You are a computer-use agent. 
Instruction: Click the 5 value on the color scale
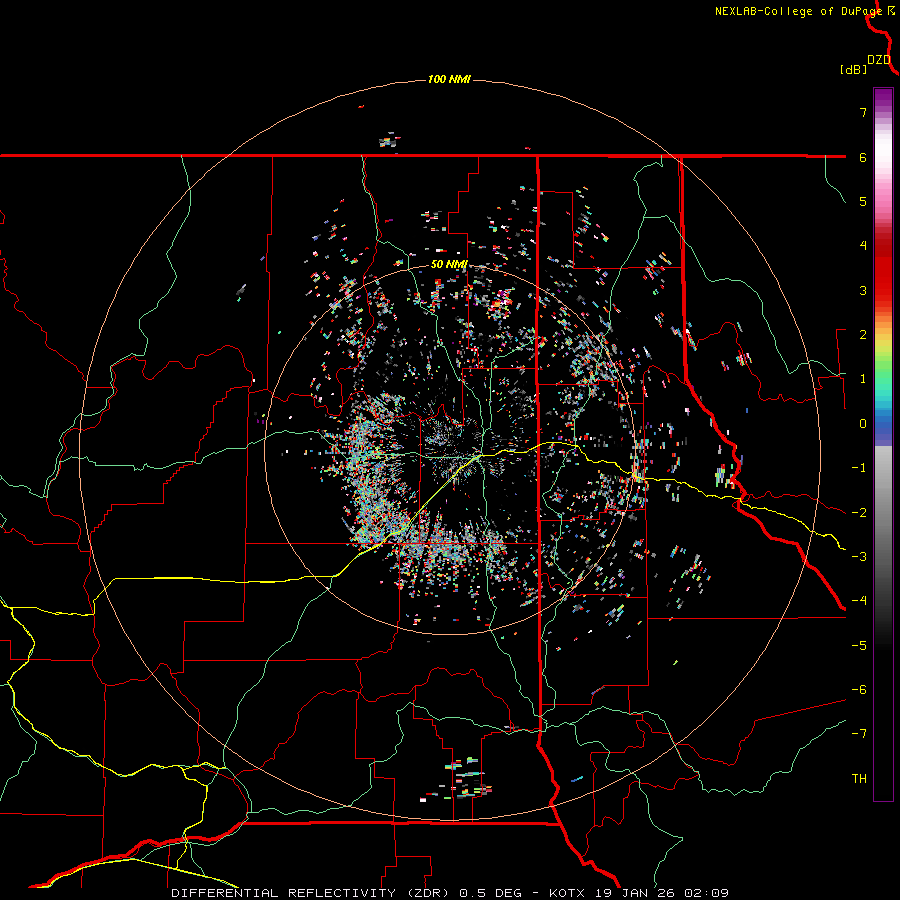click(863, 201)
